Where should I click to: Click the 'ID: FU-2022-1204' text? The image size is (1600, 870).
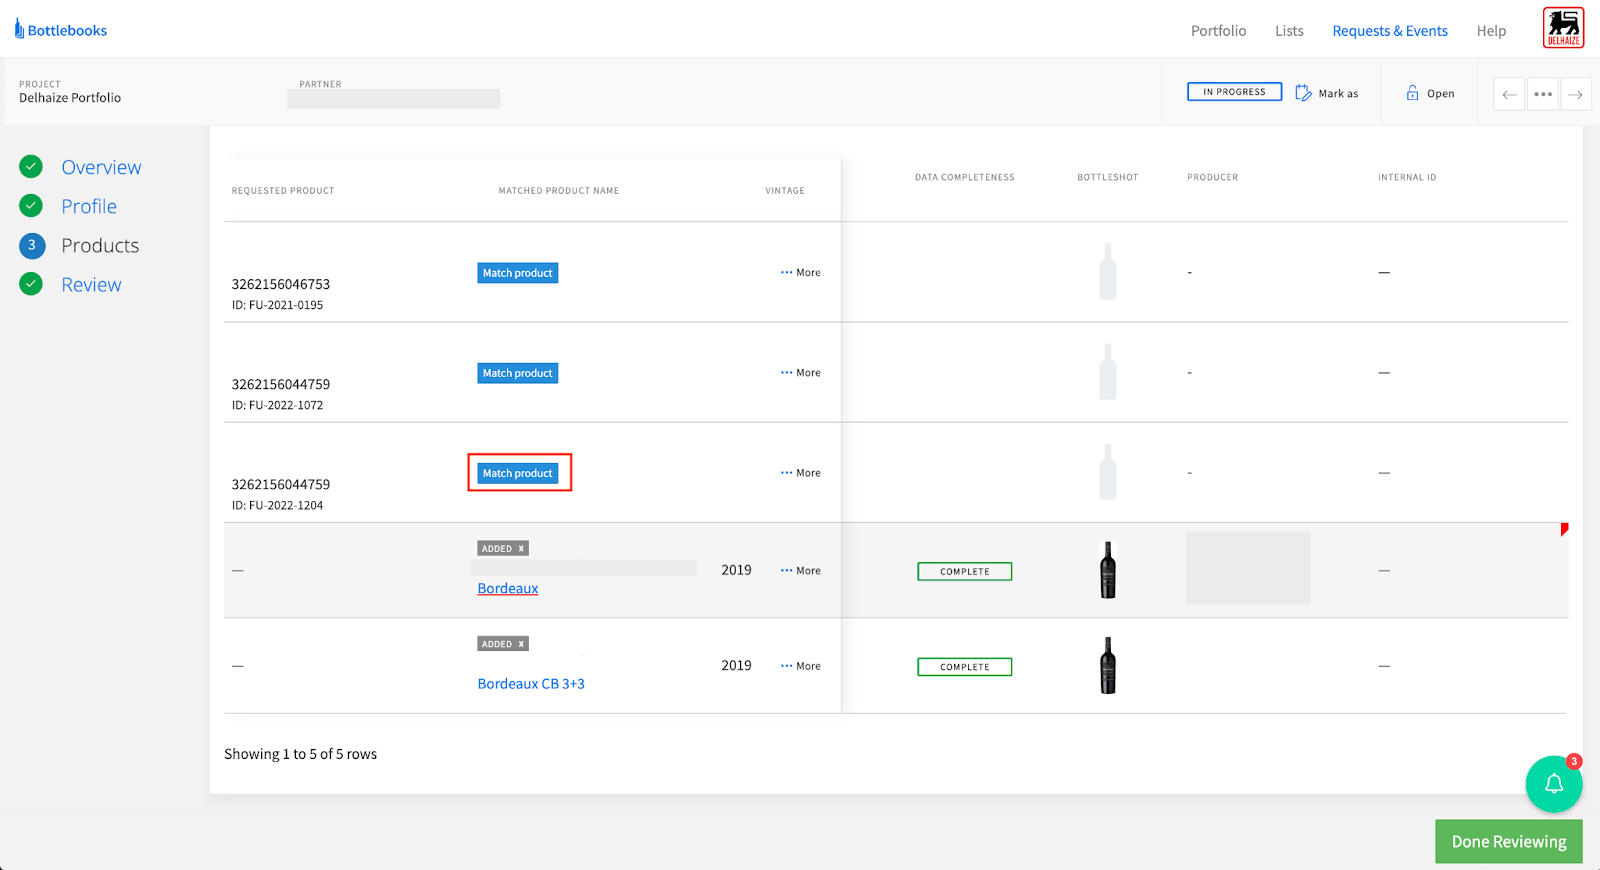[x=277, y=505]
